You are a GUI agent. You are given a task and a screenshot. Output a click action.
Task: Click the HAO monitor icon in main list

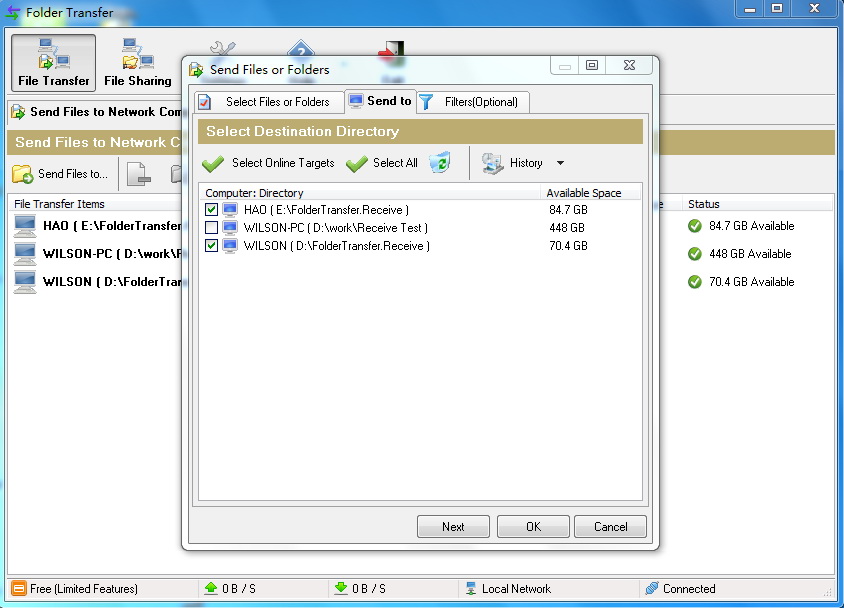click(x=25, y=225)
